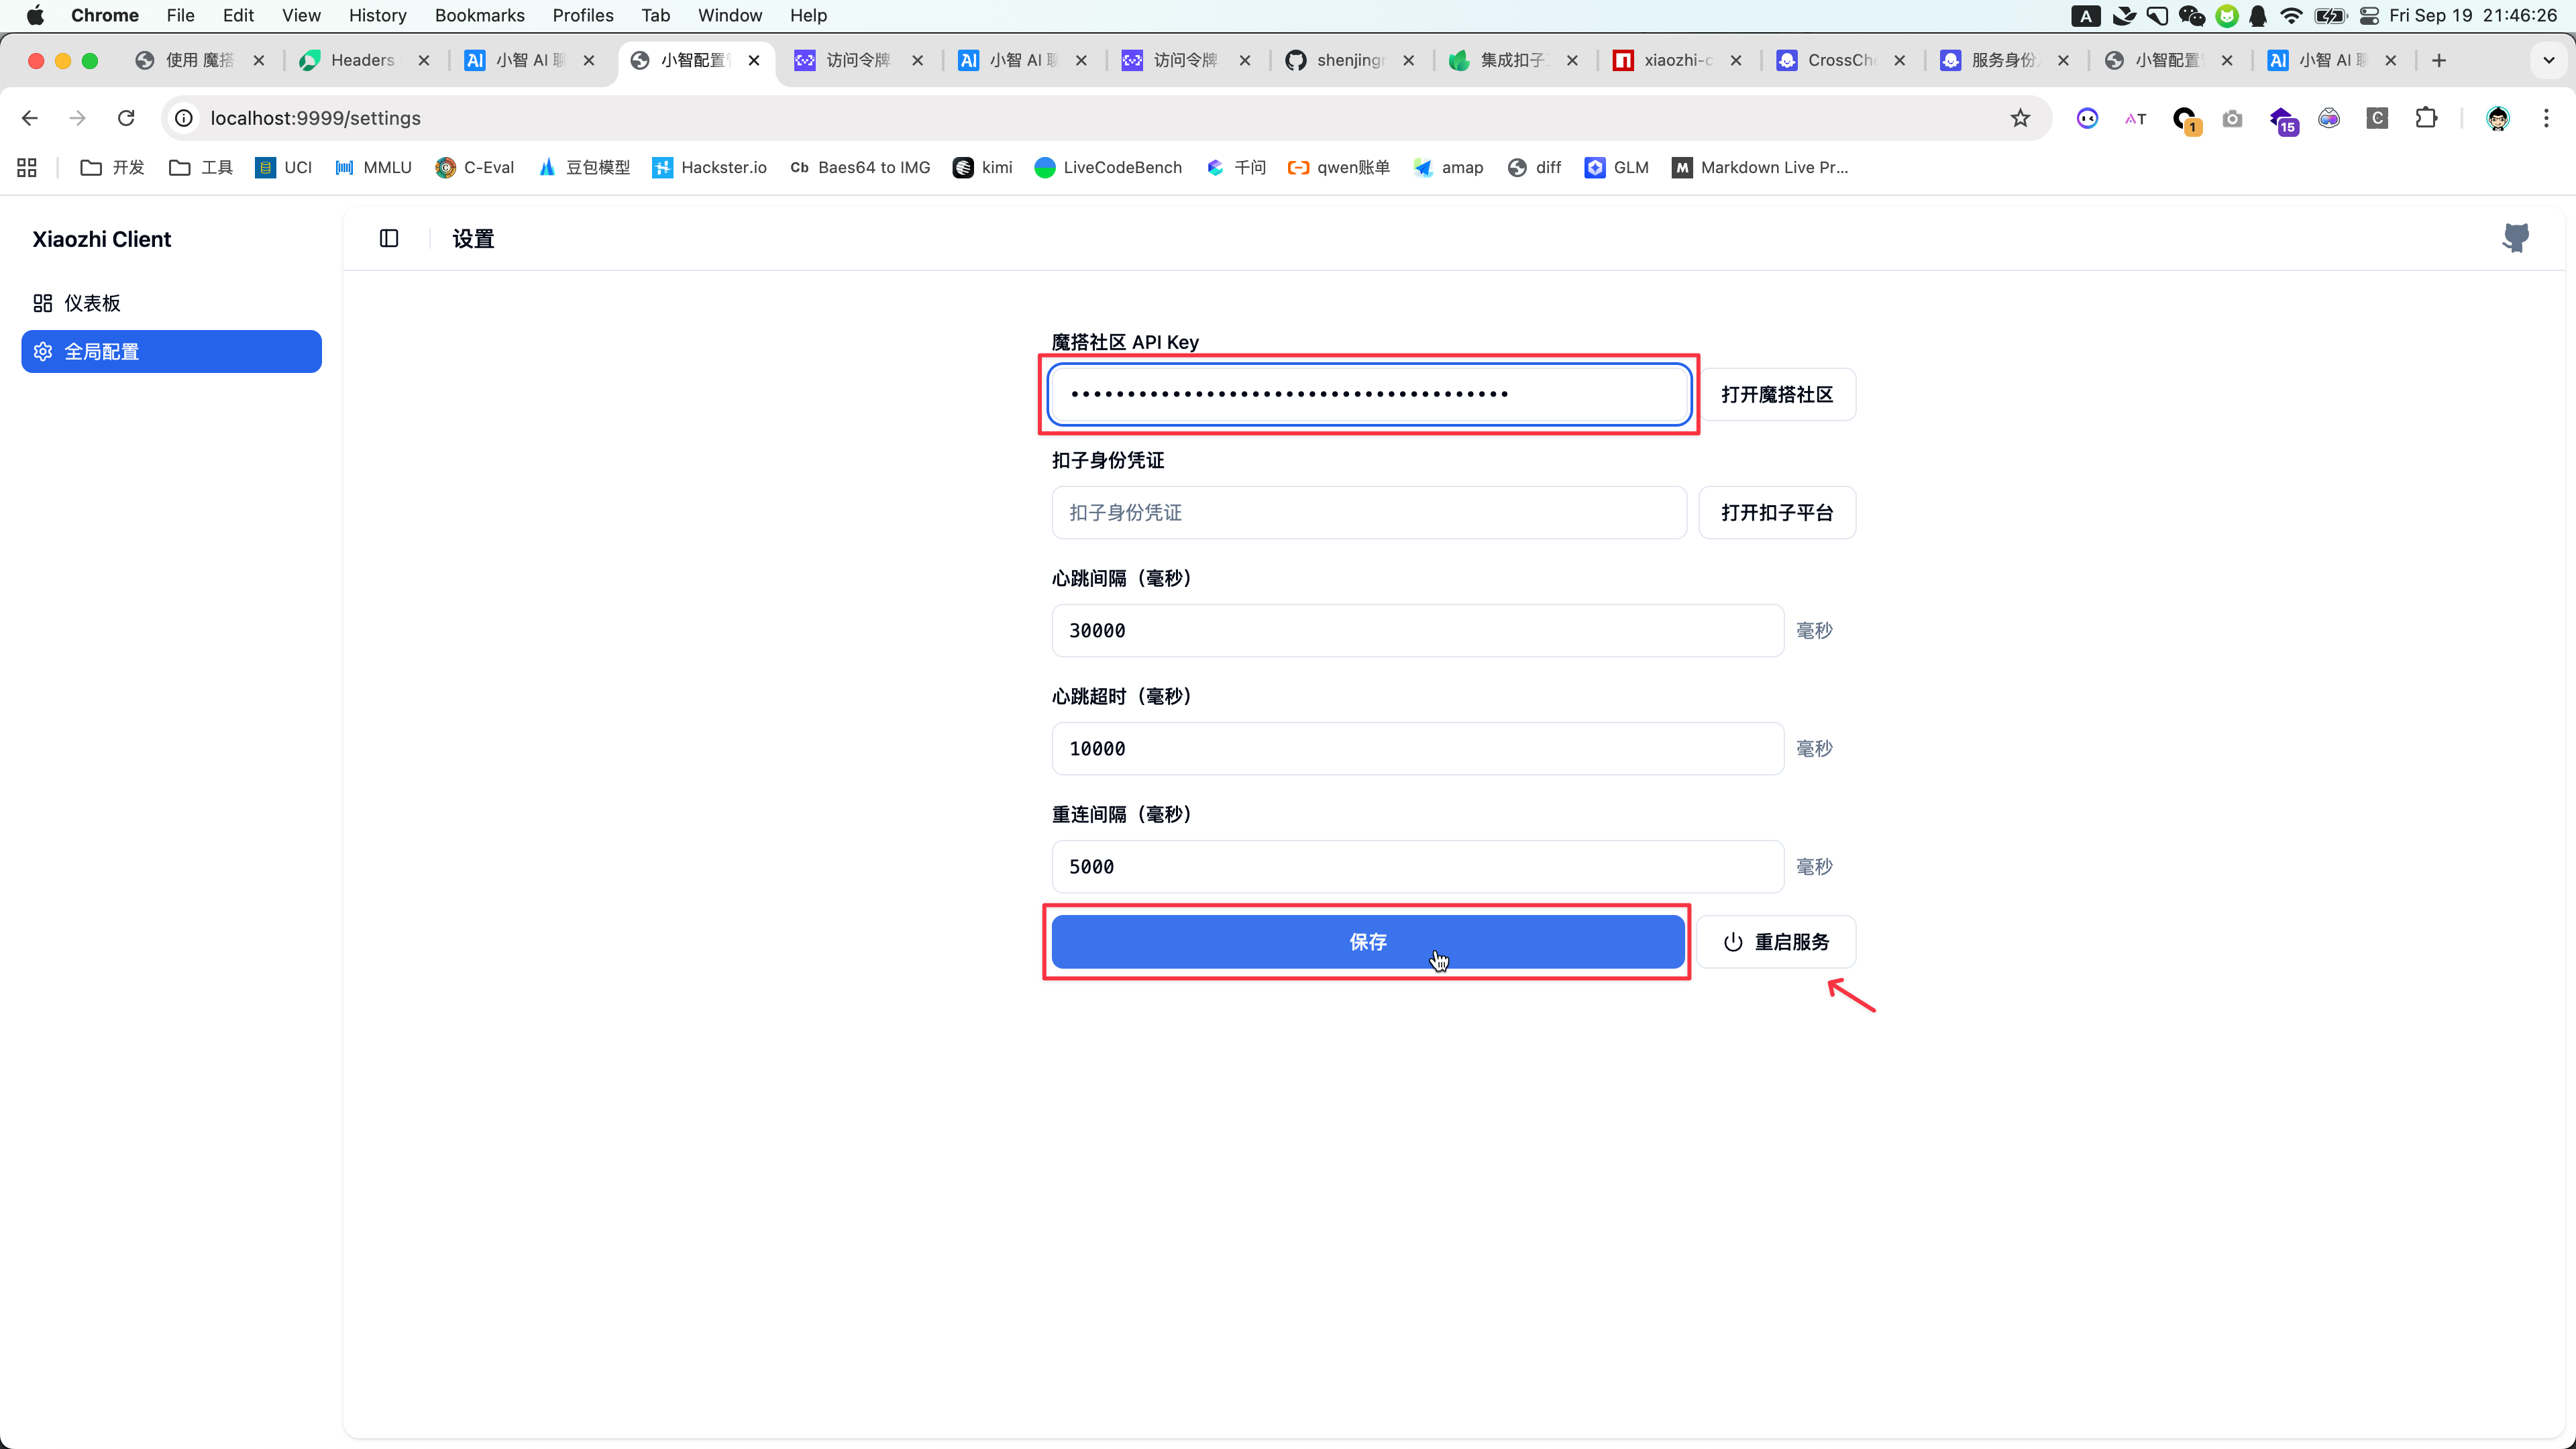2576x1449 pixels.
Task: Expand the tab search dropdown arrow
Action: (2548, 60)
